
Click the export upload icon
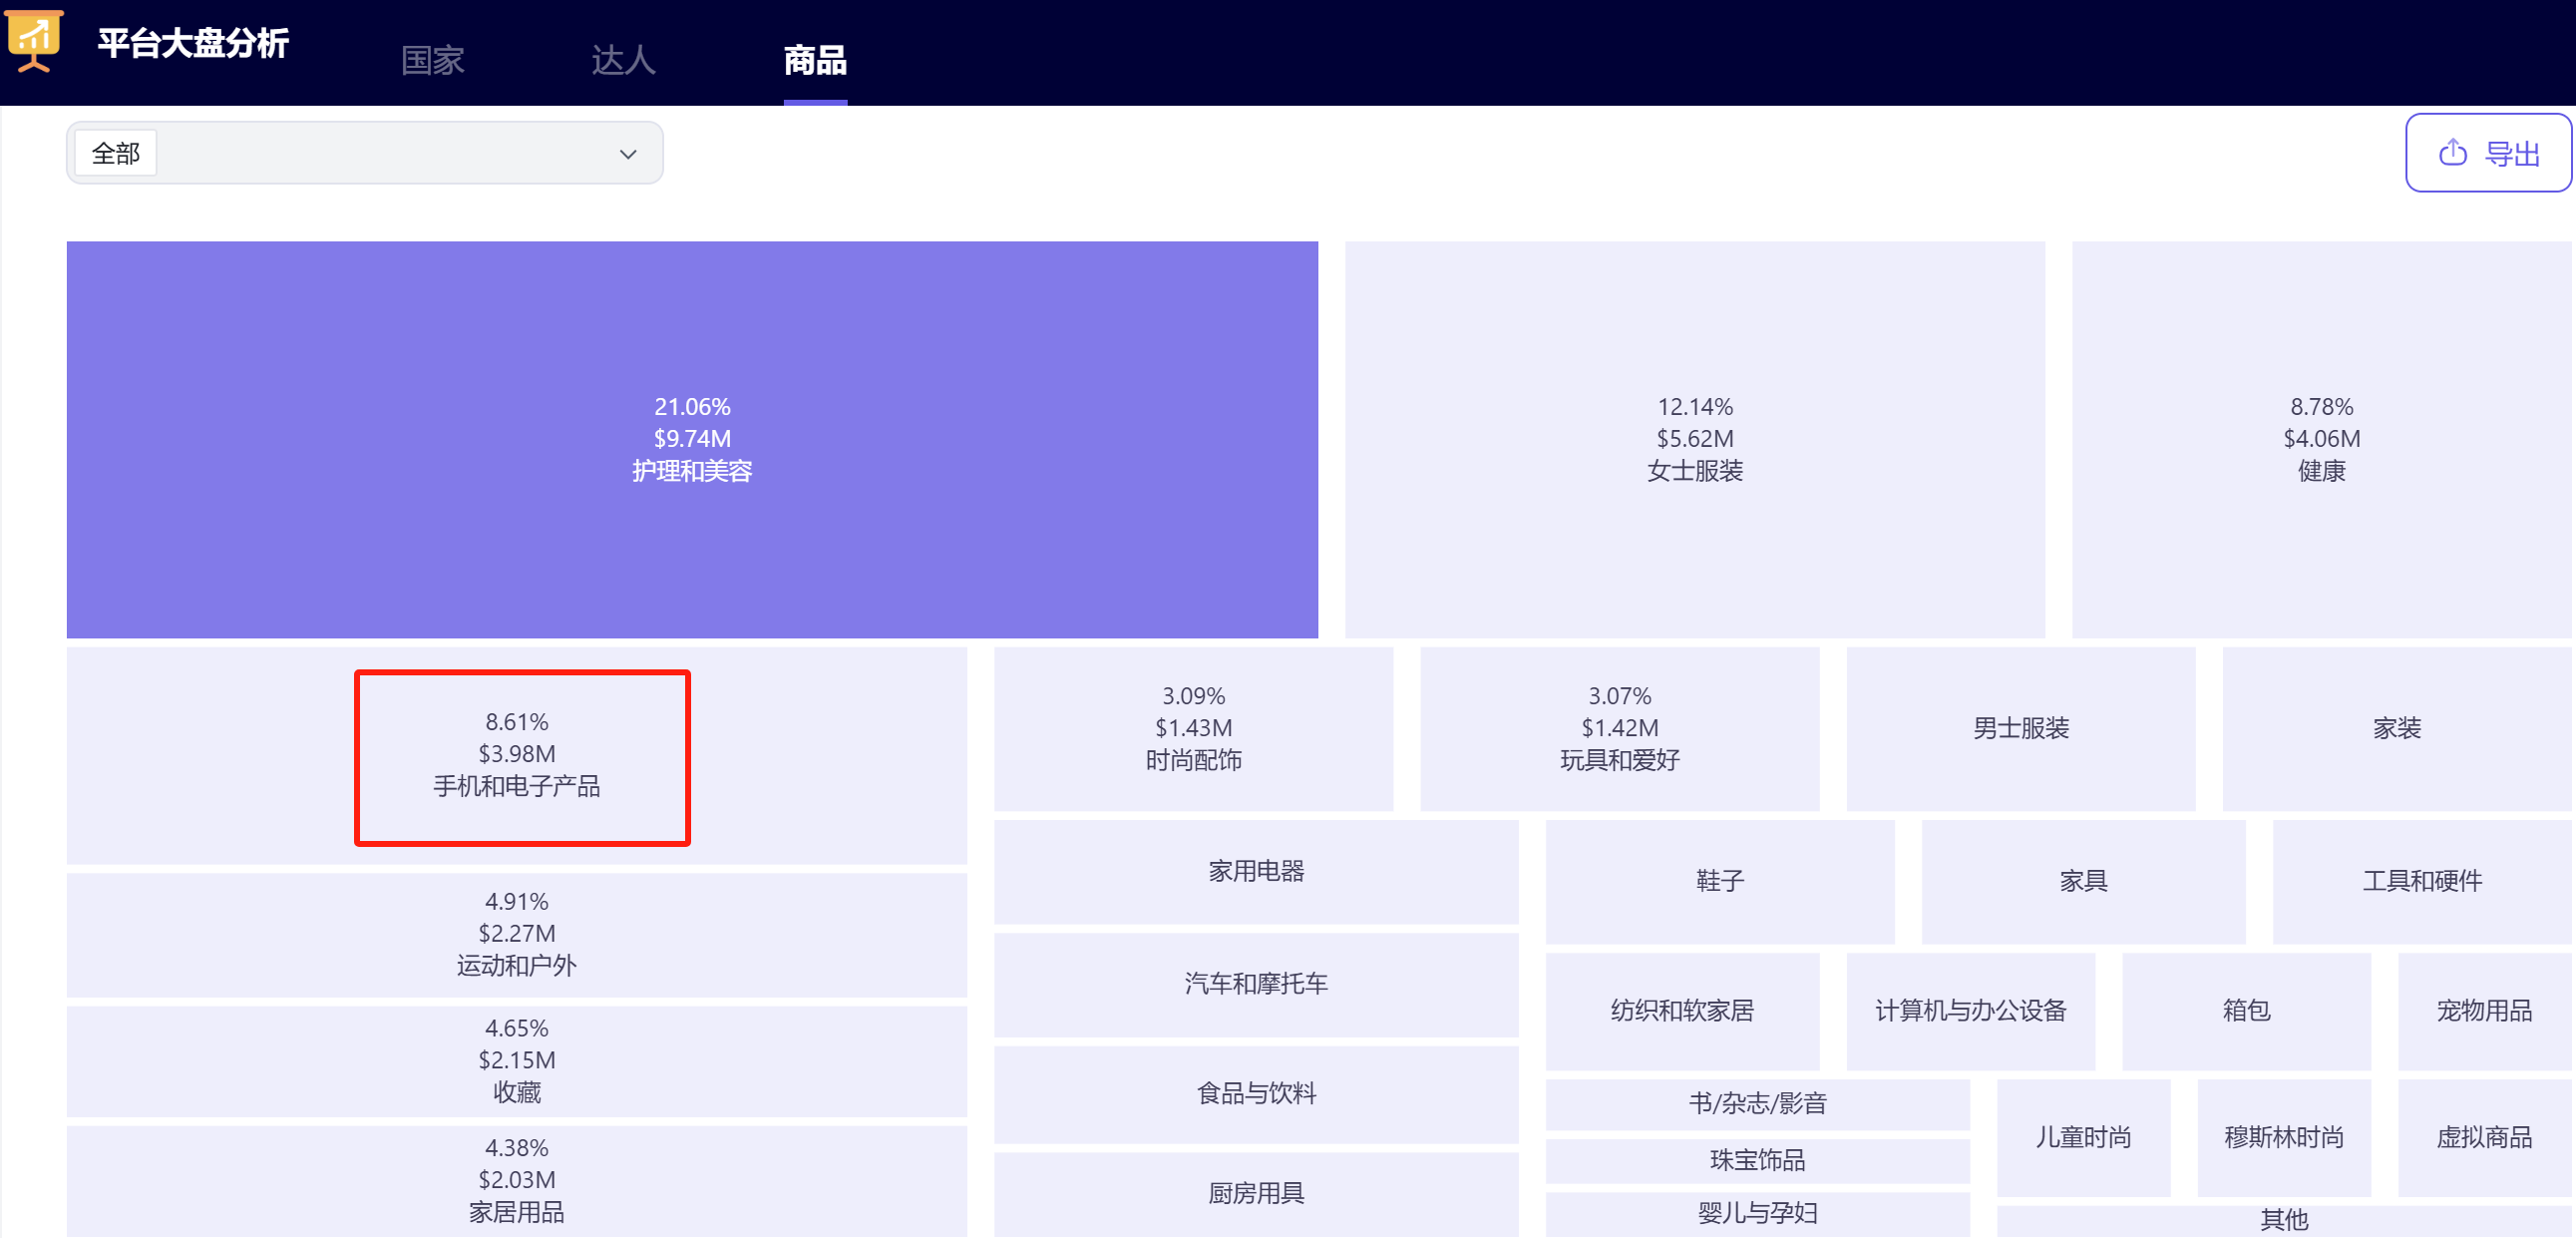click(x=2452, y=153)
